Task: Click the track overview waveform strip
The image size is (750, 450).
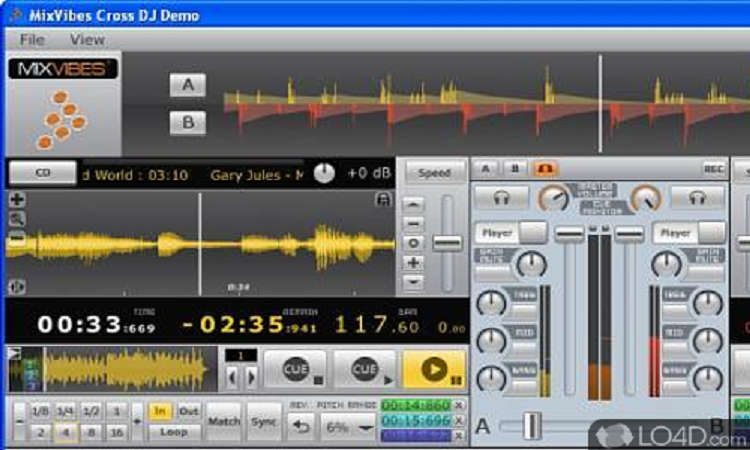Action: coord(112,369)
